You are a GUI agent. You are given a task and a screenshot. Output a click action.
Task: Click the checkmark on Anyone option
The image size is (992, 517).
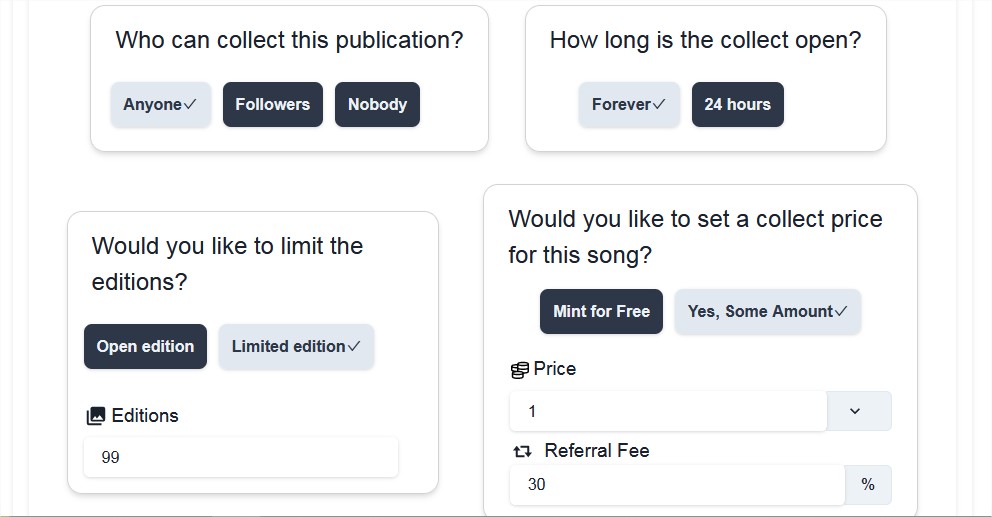click(190, 104)
